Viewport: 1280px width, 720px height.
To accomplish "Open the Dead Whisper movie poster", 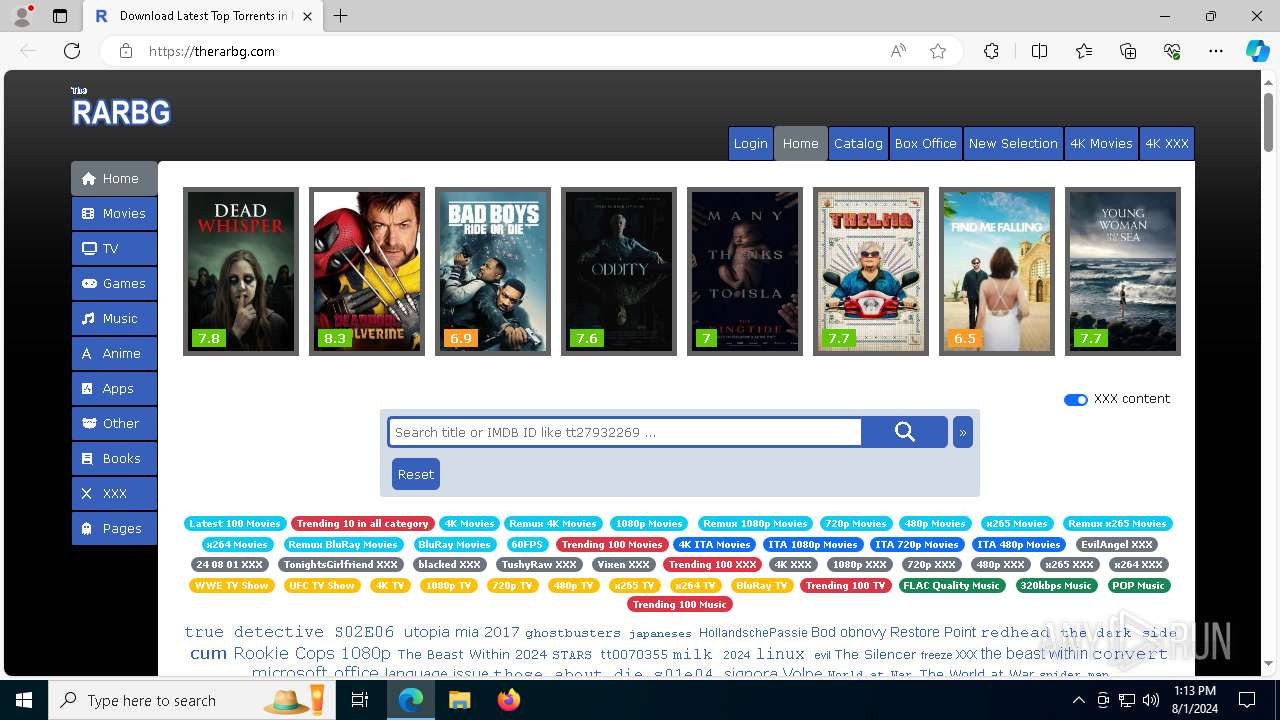I will click(241, 271).
